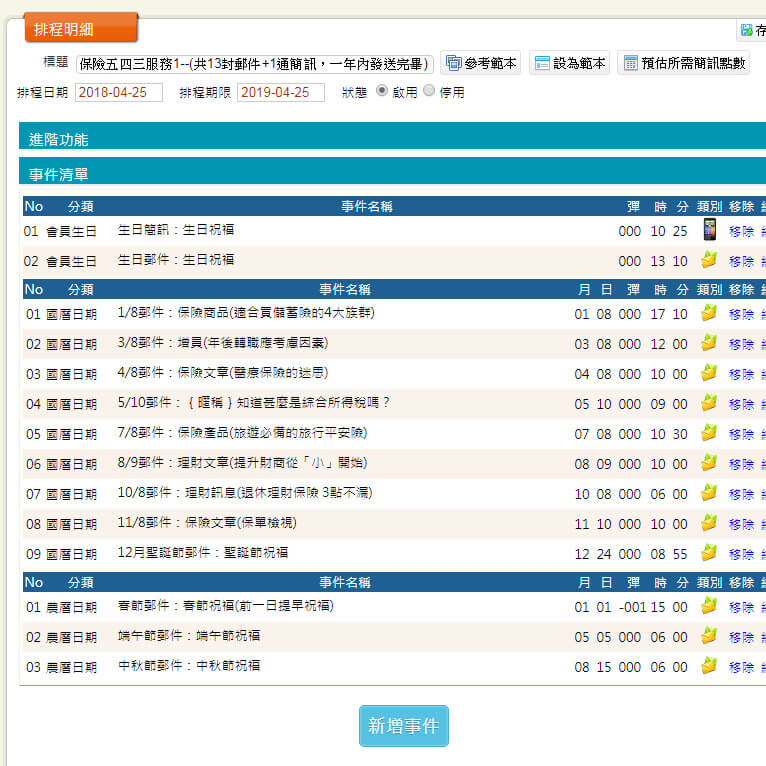
Task: Click the 標題 title input field
Action: coord(255,64)
